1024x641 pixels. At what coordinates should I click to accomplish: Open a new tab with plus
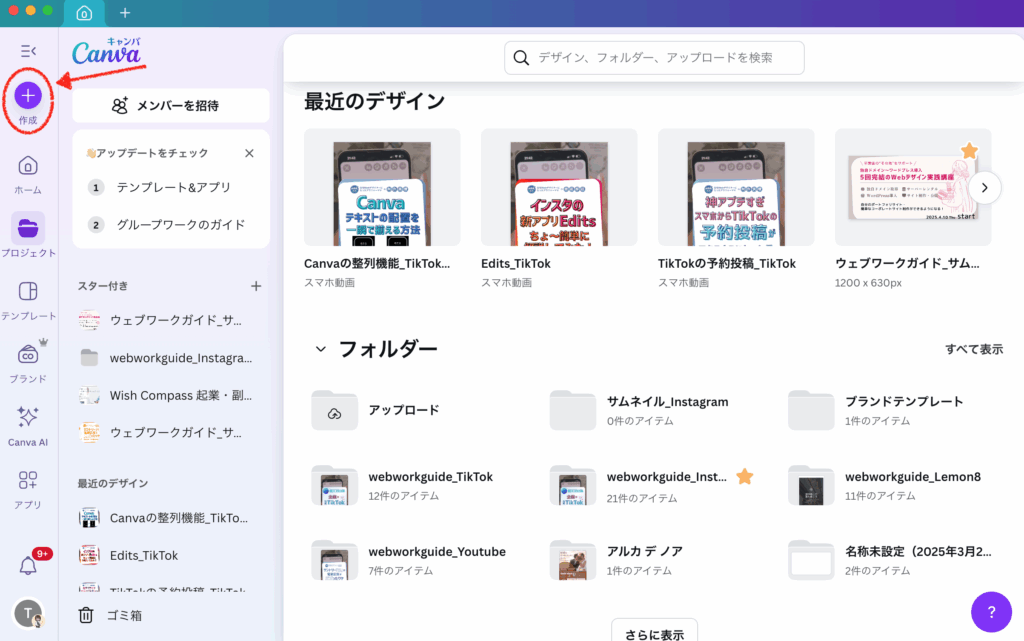(x=125, y=13)
